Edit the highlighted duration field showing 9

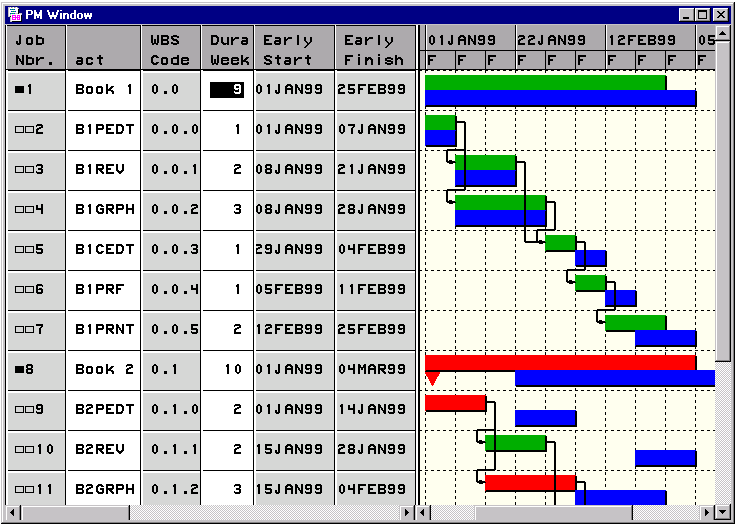227,90
